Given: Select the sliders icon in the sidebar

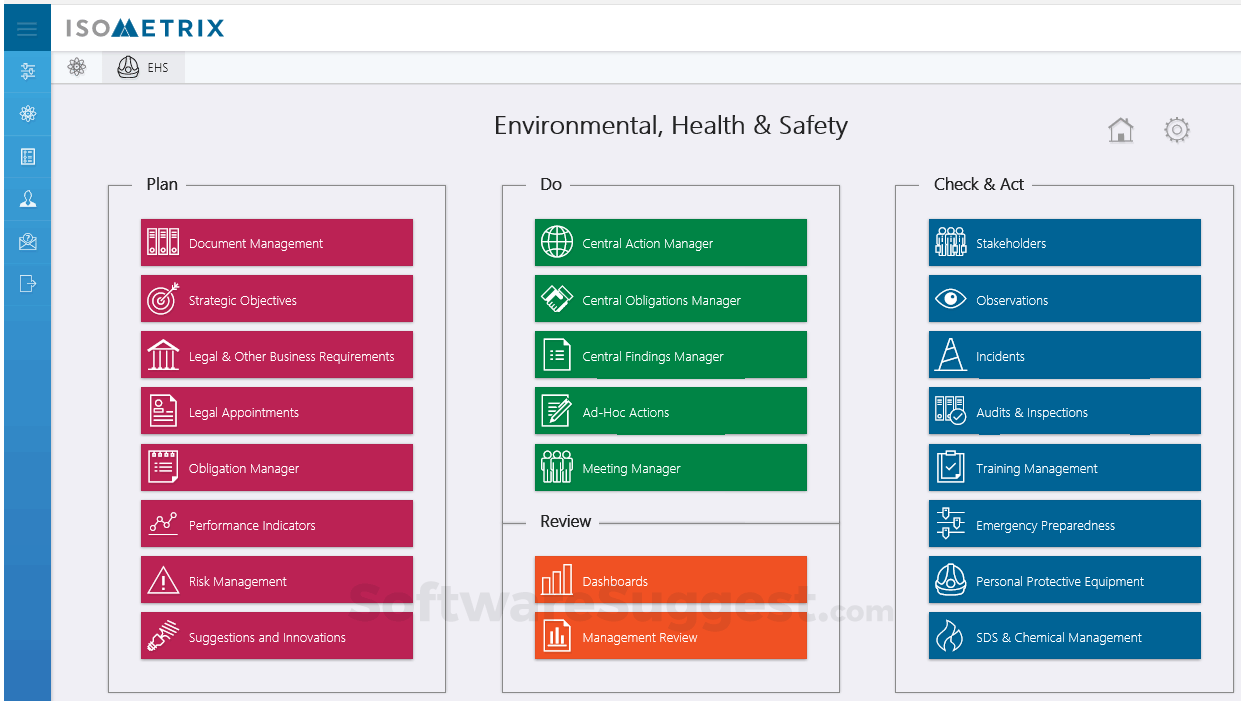Looking at the screenshot, I should 26,70.
